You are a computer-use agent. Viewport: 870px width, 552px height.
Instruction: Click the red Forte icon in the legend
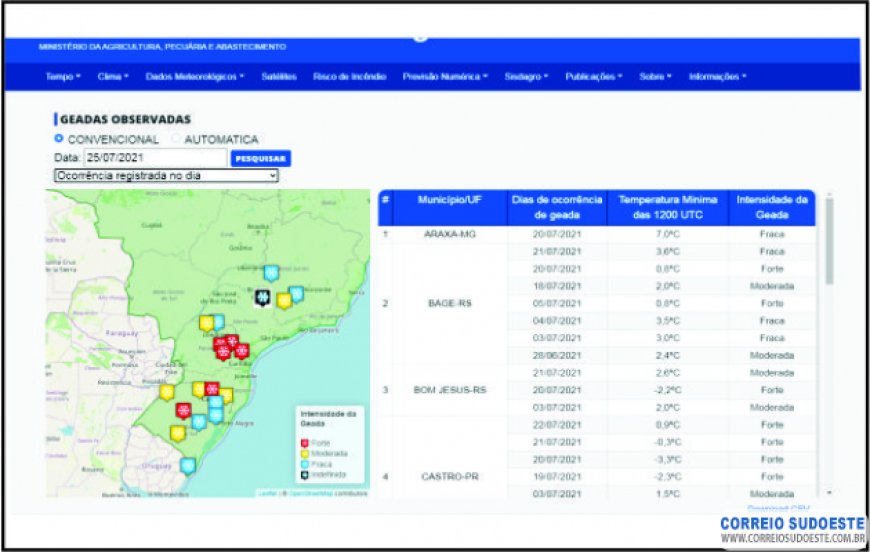click(305, 443)
